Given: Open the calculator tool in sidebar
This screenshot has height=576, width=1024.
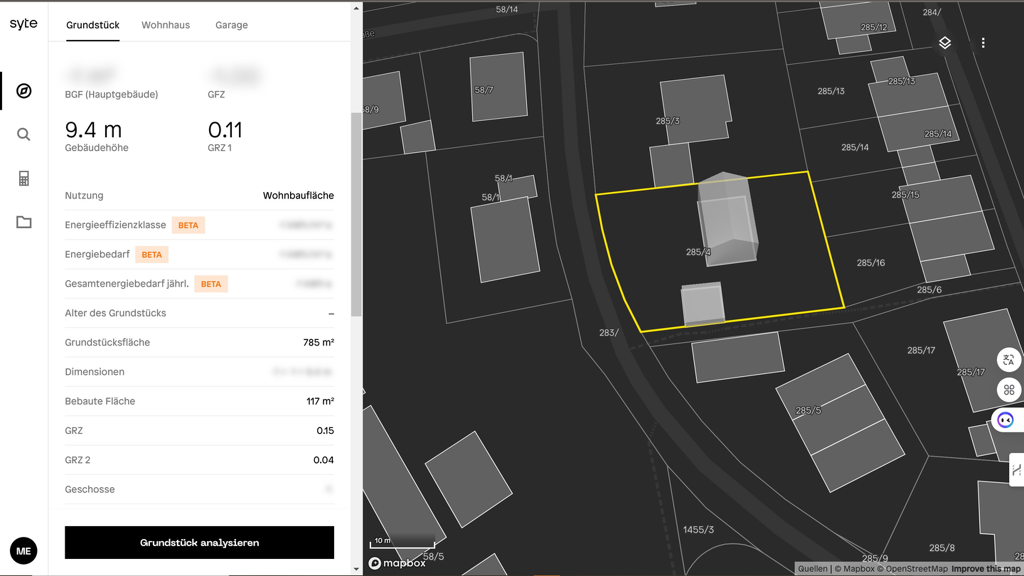Looking at the screenshot, I should 24,179.
